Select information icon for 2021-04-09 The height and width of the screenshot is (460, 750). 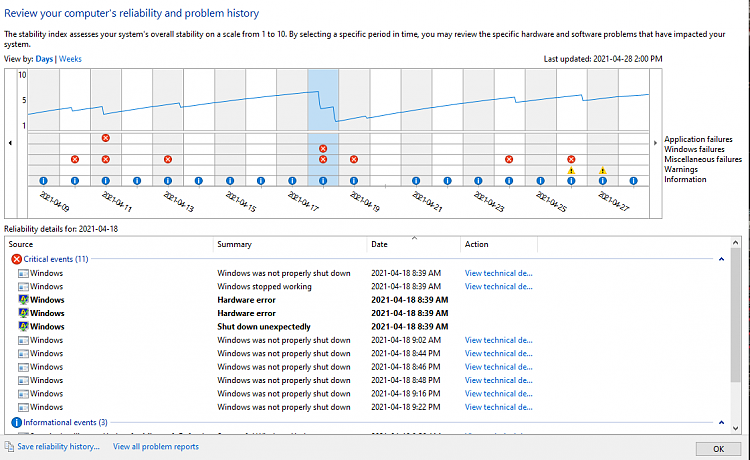click(x=44, y=181)
